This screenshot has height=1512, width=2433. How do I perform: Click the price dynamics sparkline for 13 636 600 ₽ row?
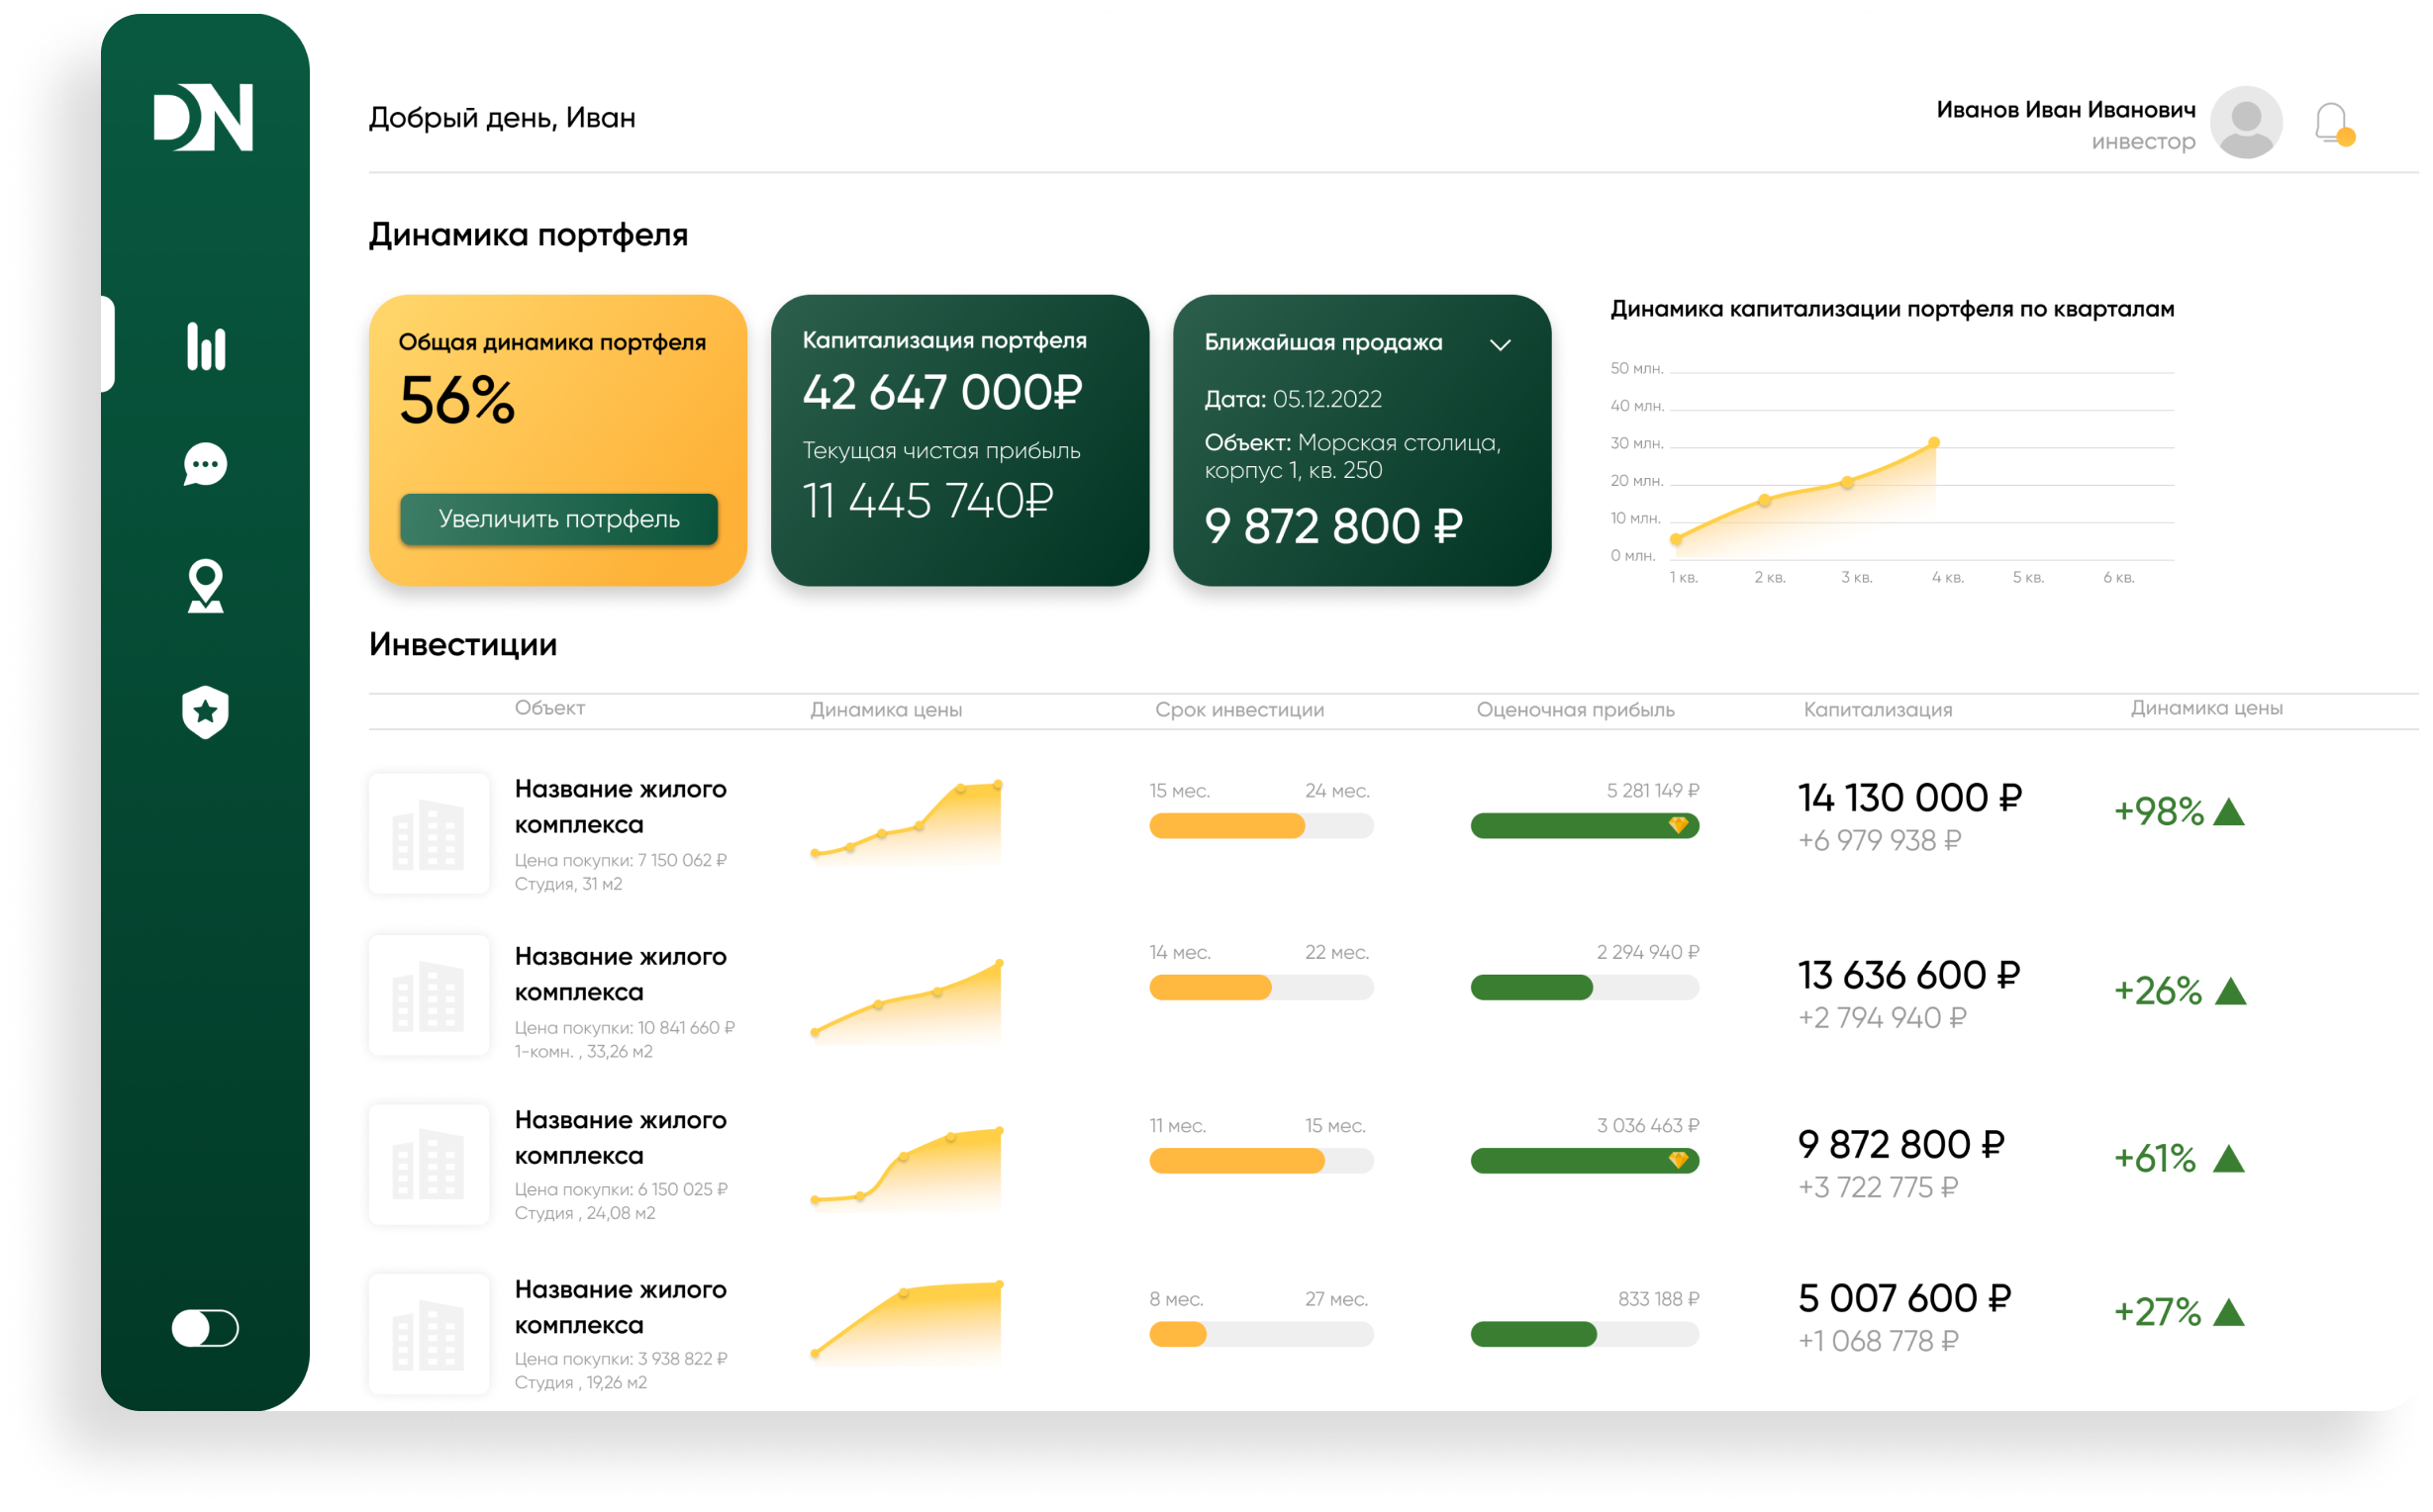tap(907, 1003)
